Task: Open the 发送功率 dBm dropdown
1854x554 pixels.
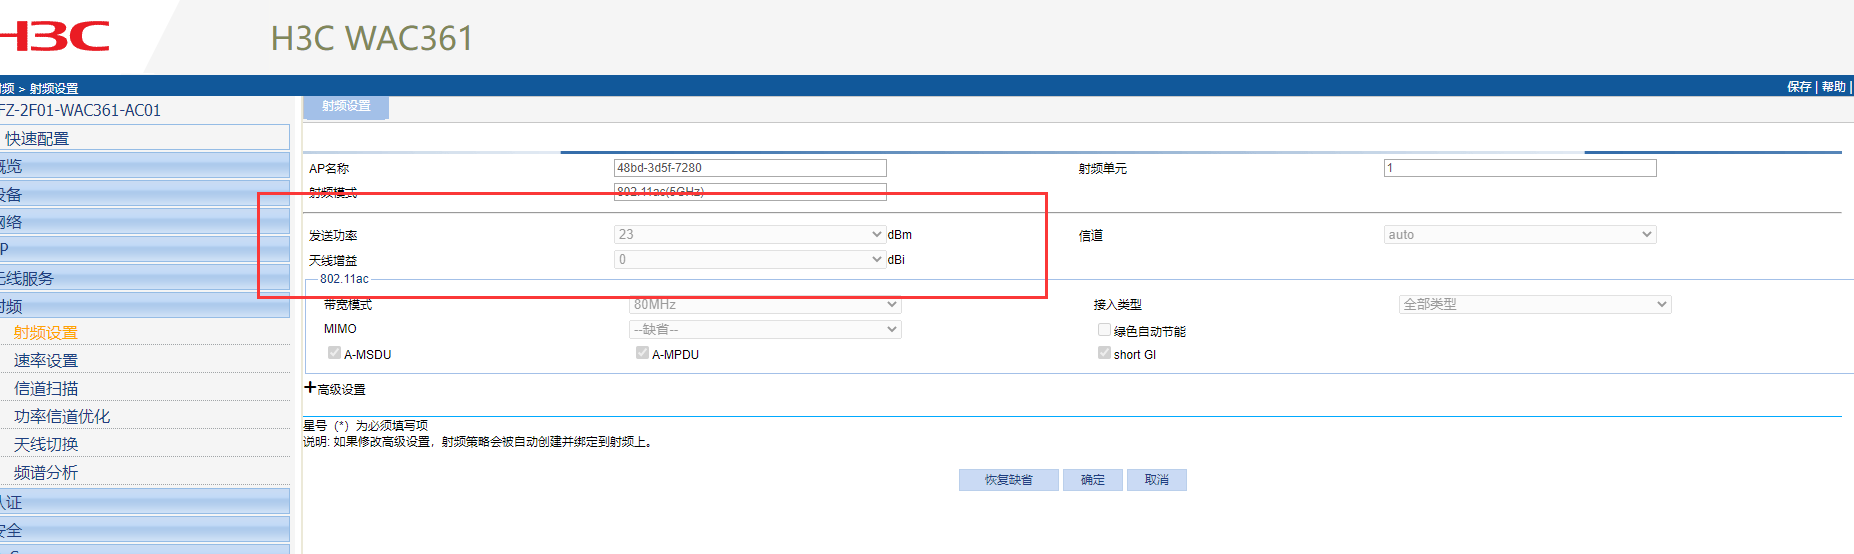Action: (x=749, y=234)
